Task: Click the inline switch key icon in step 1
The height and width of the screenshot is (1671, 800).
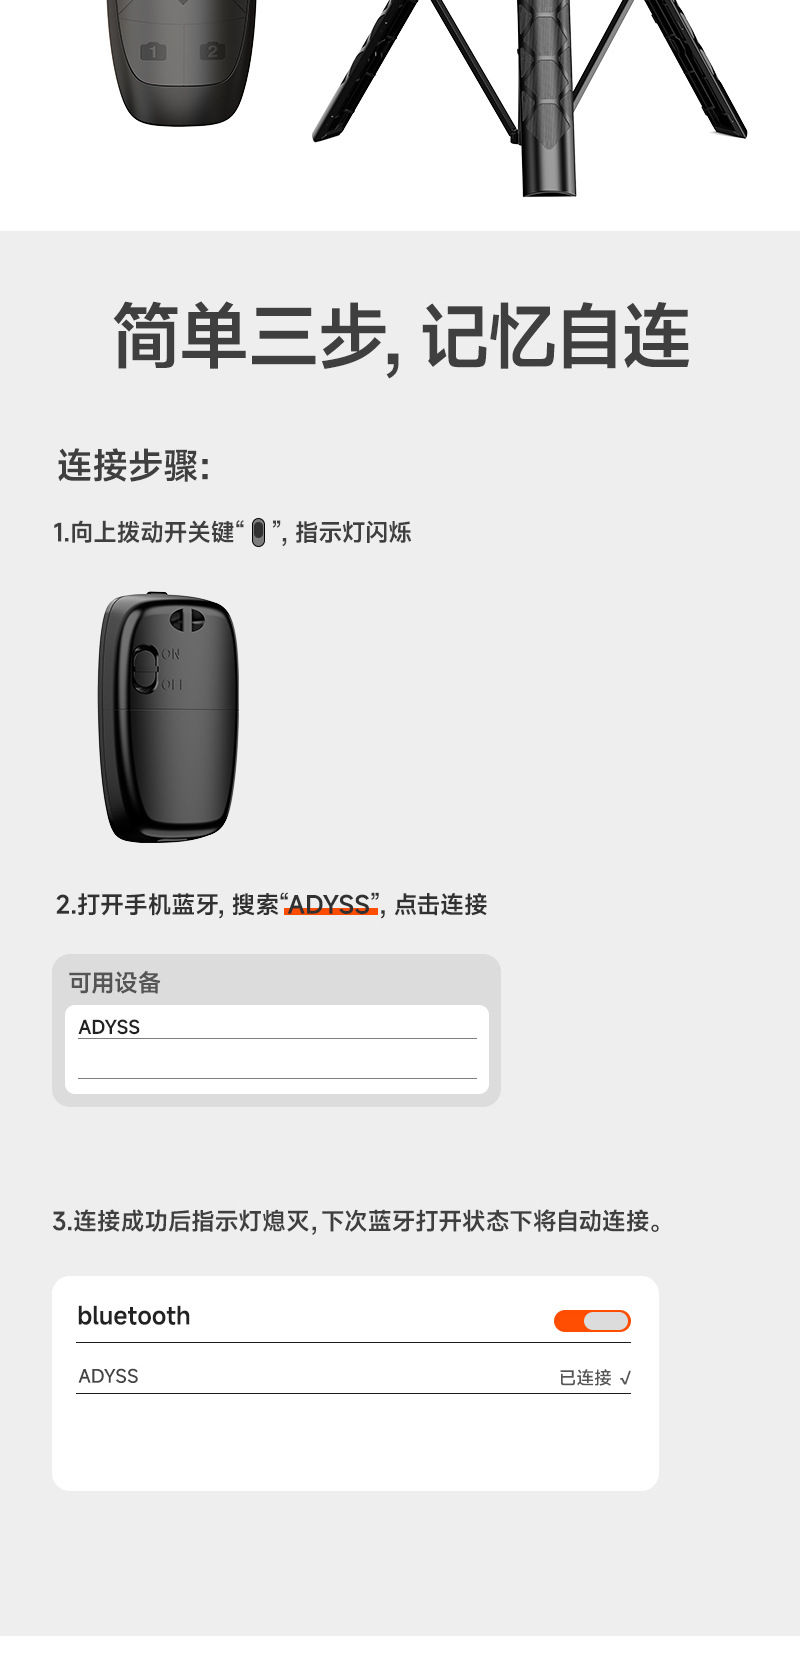Action: [258, 533]
